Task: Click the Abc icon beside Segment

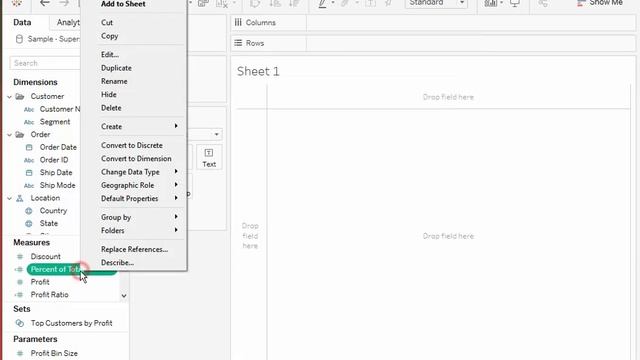Action: tap(29, 122)
